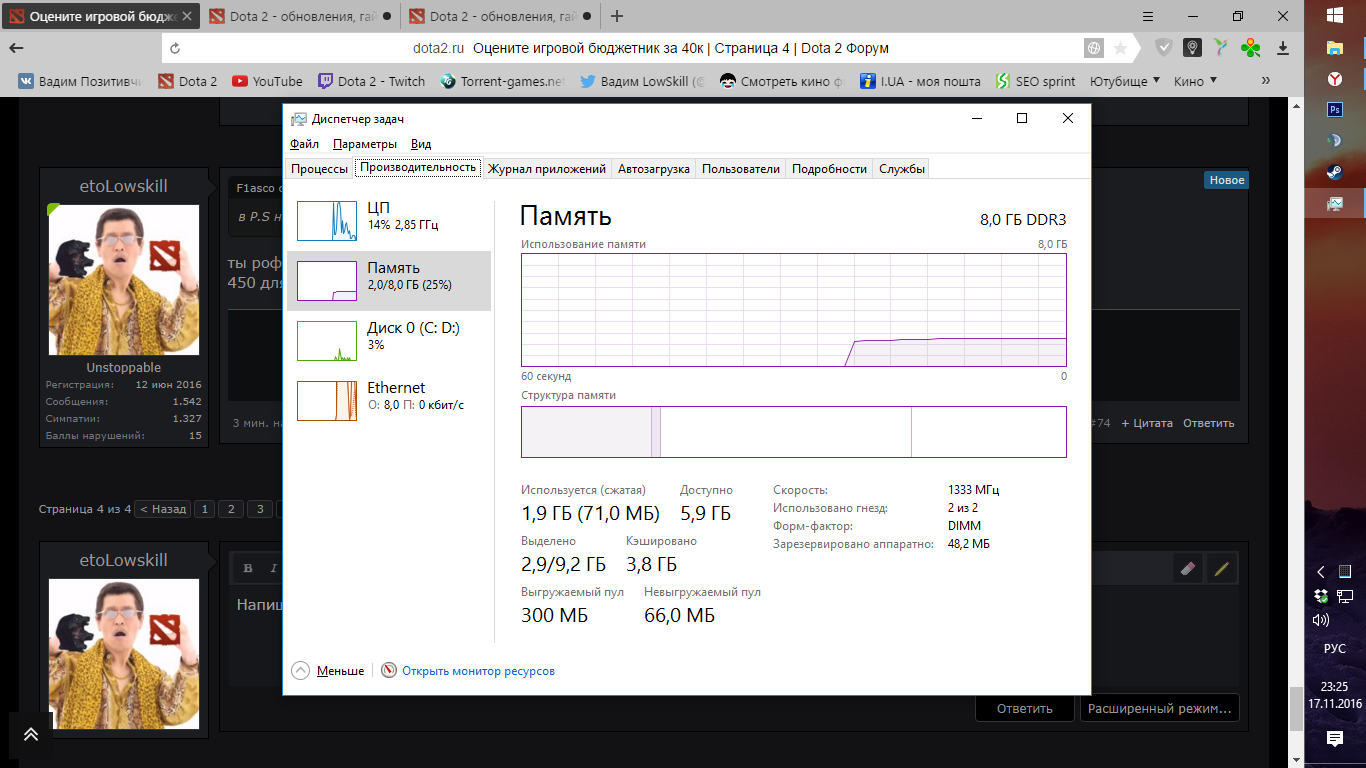Click the green clover extension icon
The height and width of the screenshot is (768, 1366).
(1250, 48)
